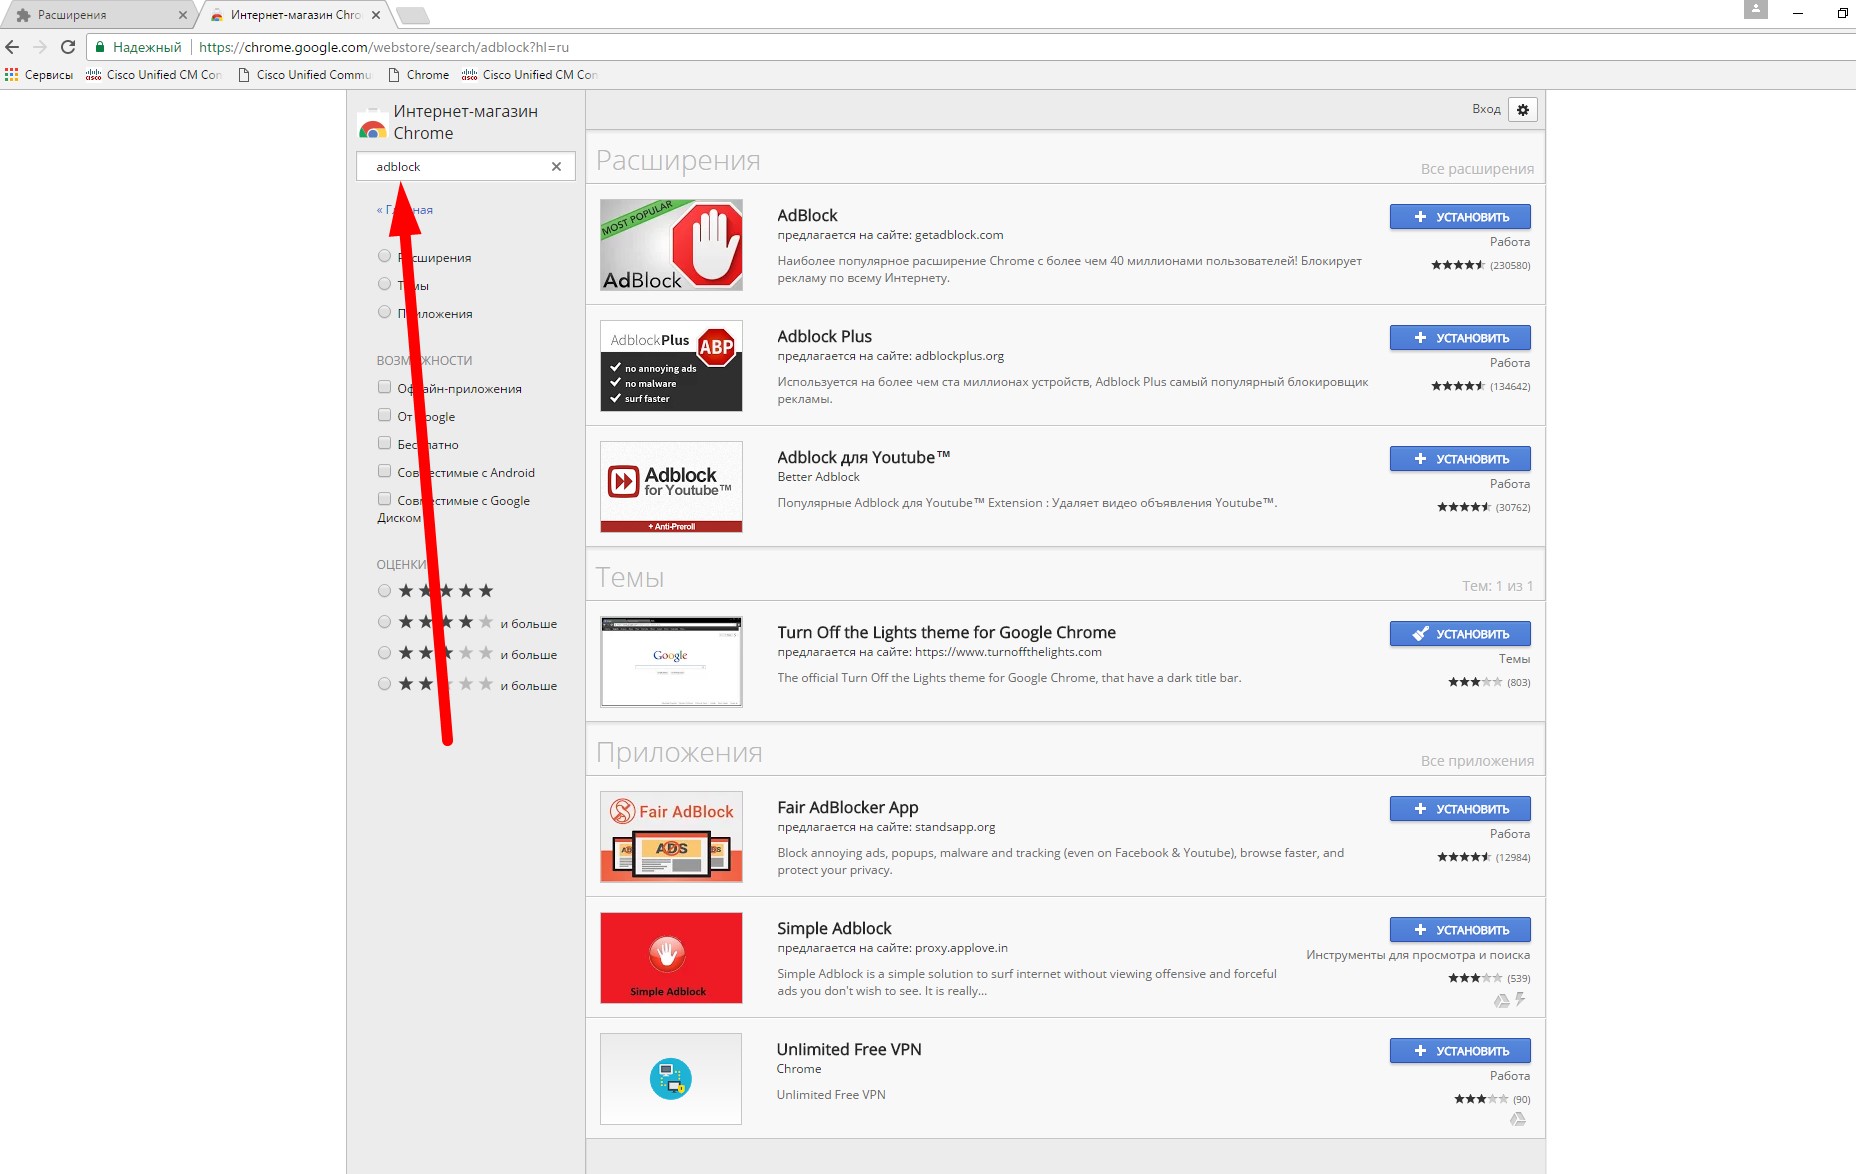The image size is (1856, 1174).
Task: Install Unlimited Free VPN
Action: pos(1460,1051)
